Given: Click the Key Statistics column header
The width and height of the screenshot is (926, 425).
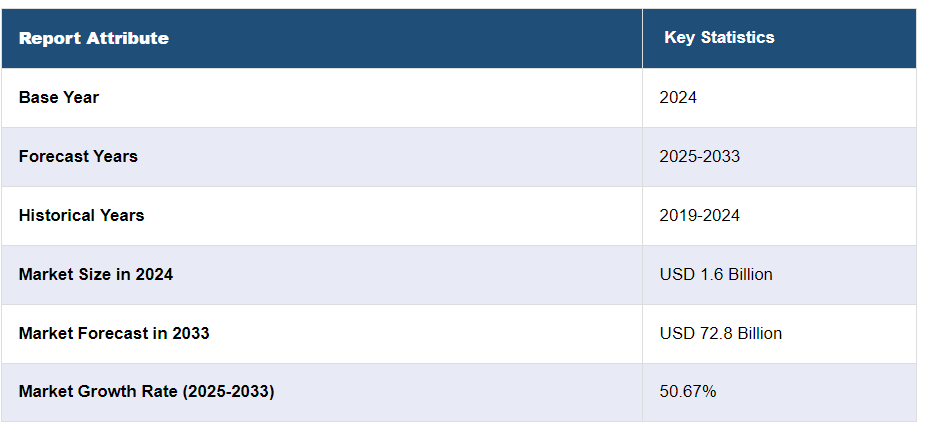Looking at the screenshot, I should click(x=719, y=38).
